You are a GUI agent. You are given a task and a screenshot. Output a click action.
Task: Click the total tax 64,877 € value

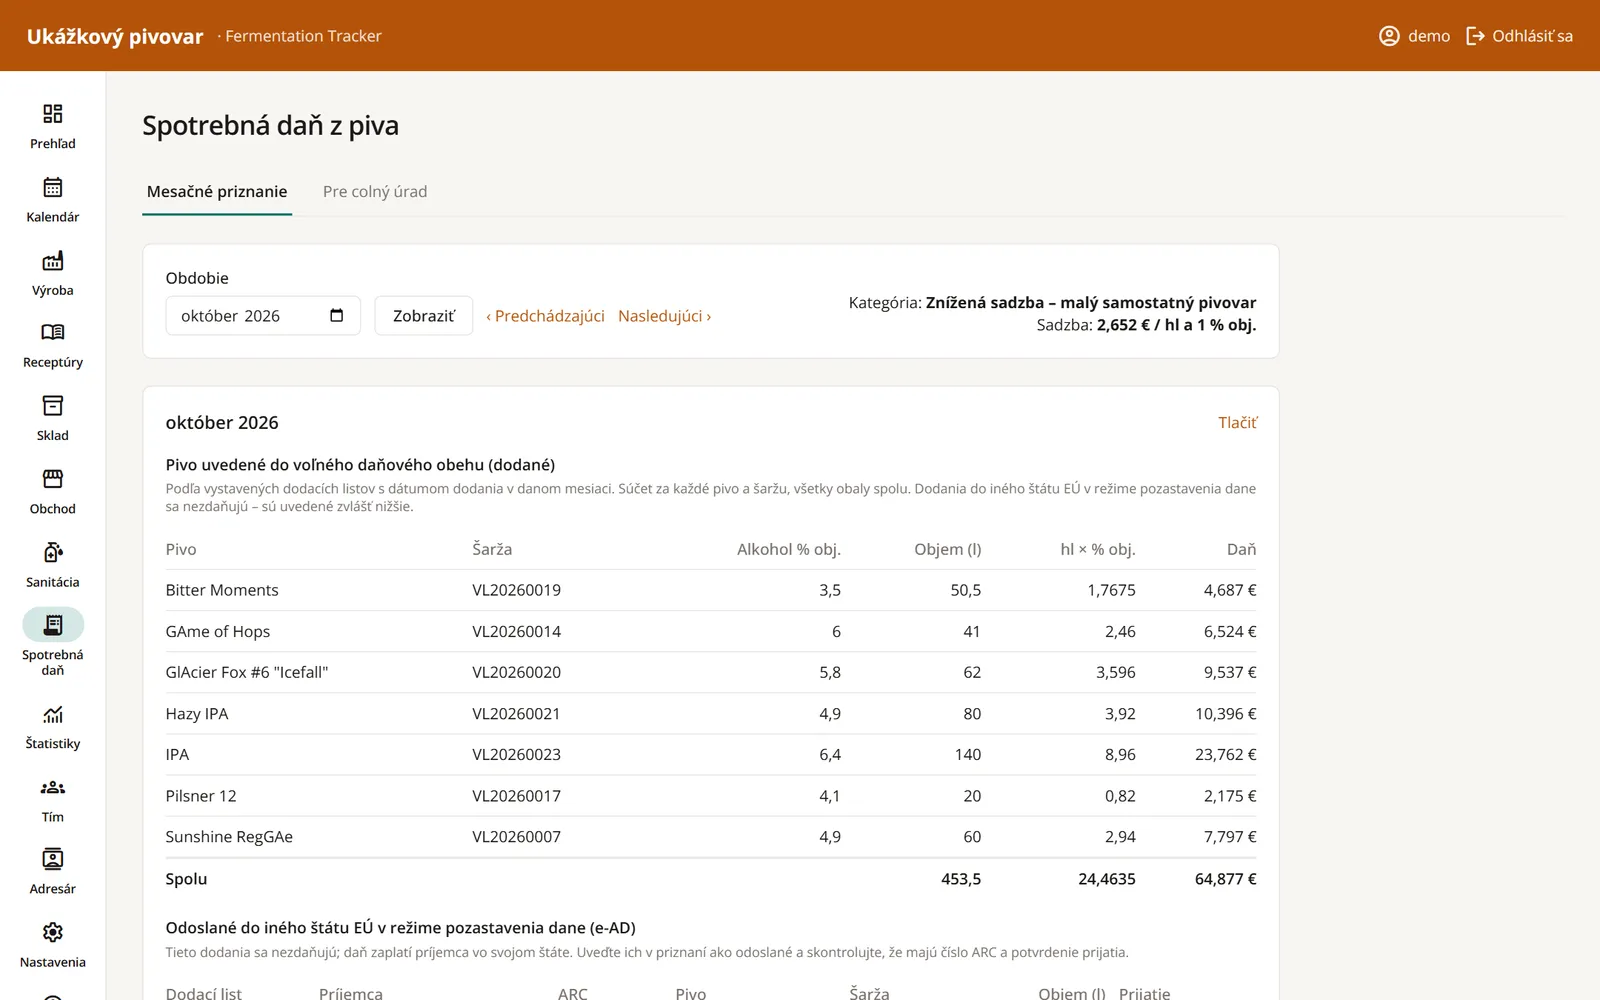tap(1226, 879)
